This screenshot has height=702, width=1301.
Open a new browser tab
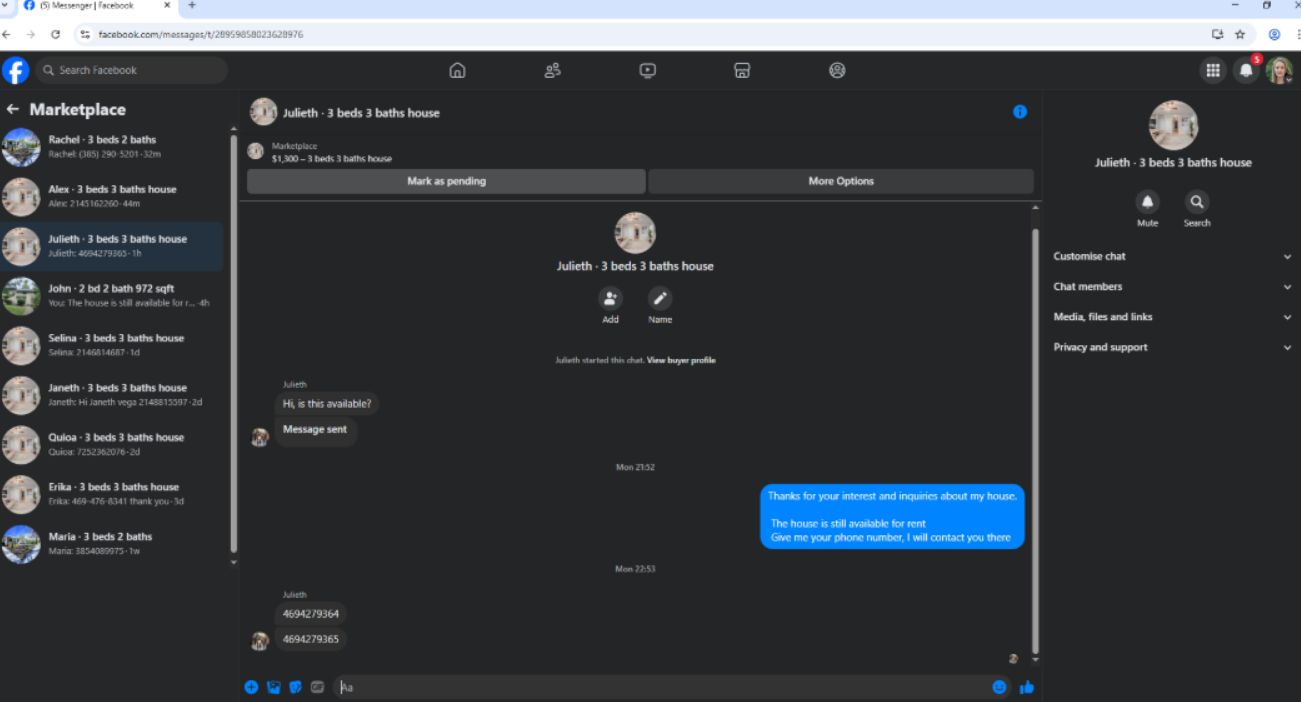[192, 6]
